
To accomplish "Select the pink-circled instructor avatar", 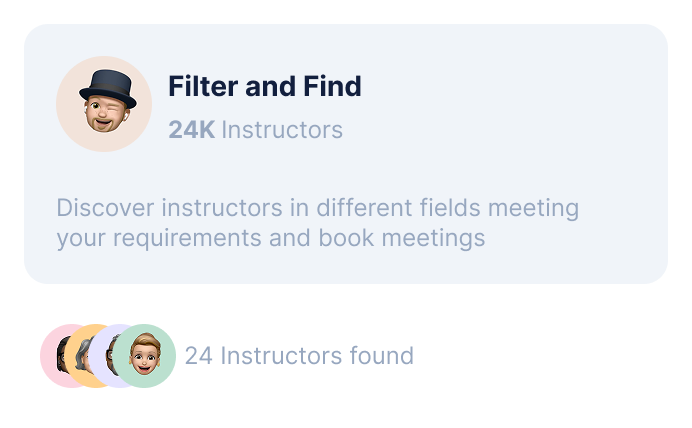I will [53, 356].
